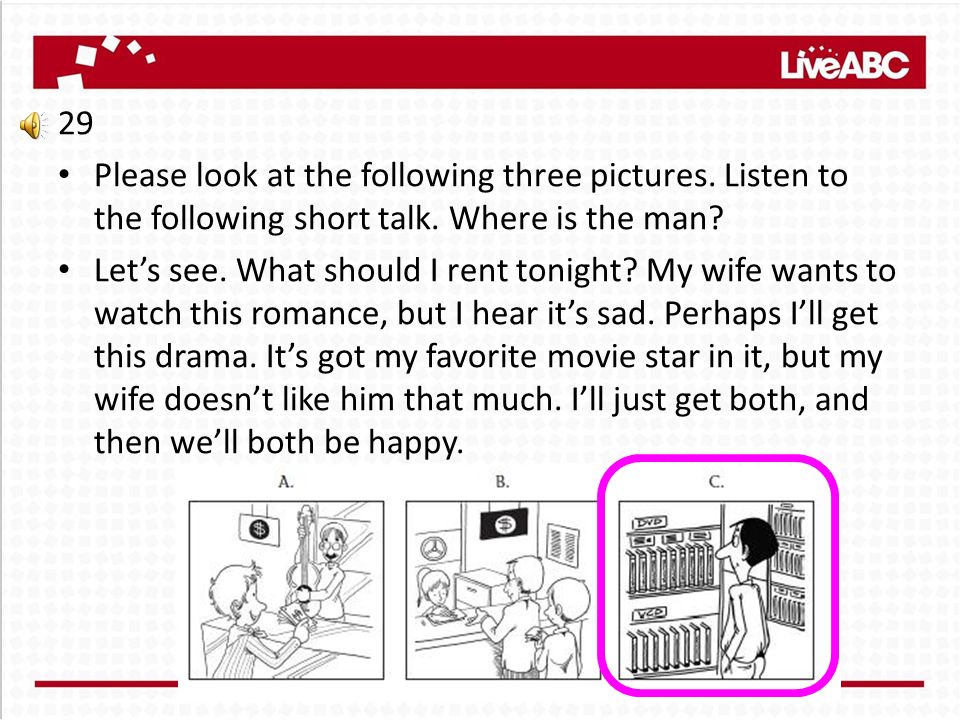Select picture C with the DVD shelves
This screenshot has width=960, height=720.
[x=716, y=590]
